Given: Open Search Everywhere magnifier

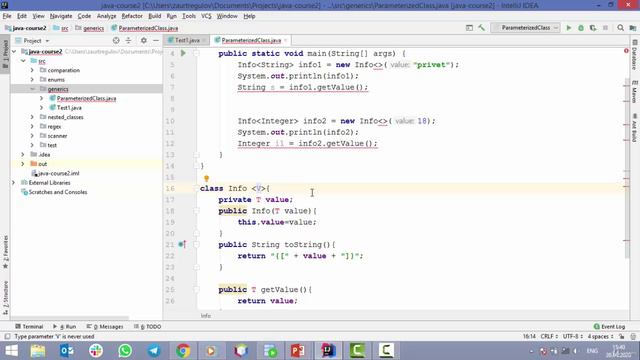Looking at the screenshot, I should (620, 28).
